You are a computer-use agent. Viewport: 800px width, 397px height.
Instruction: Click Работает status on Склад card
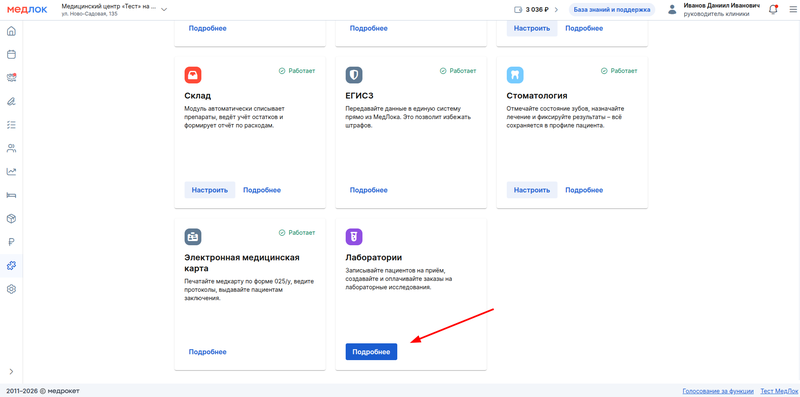(x=297, y=71)
